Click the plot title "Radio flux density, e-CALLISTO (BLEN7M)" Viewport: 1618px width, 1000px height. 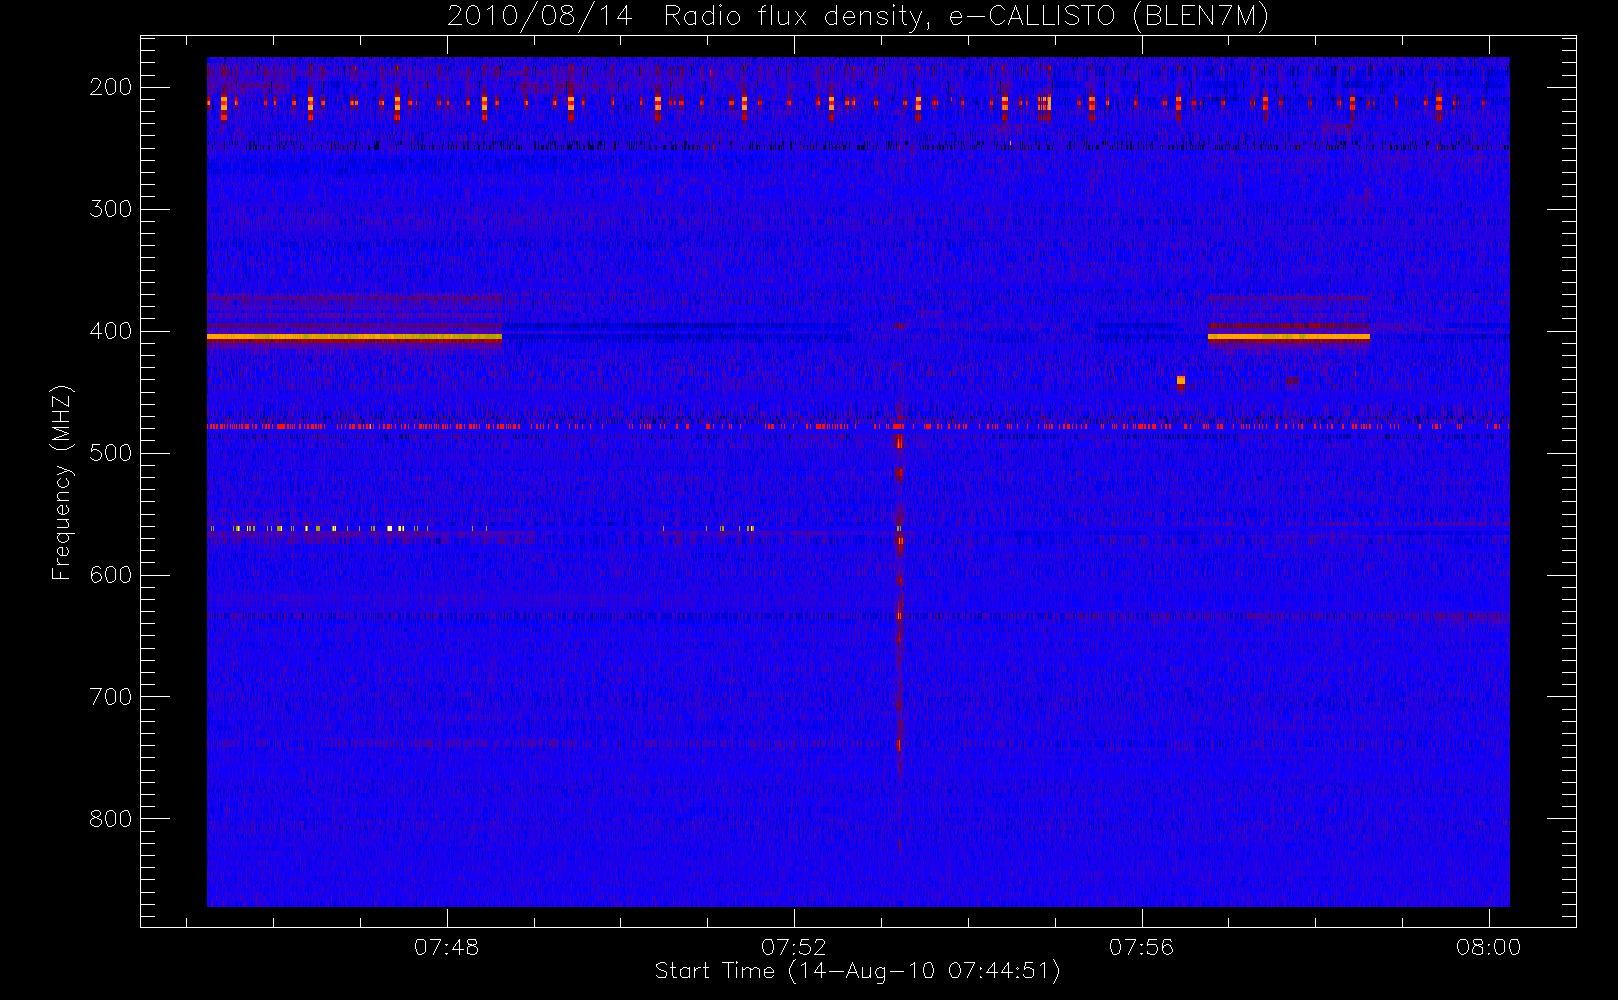[x=966, y=16]
